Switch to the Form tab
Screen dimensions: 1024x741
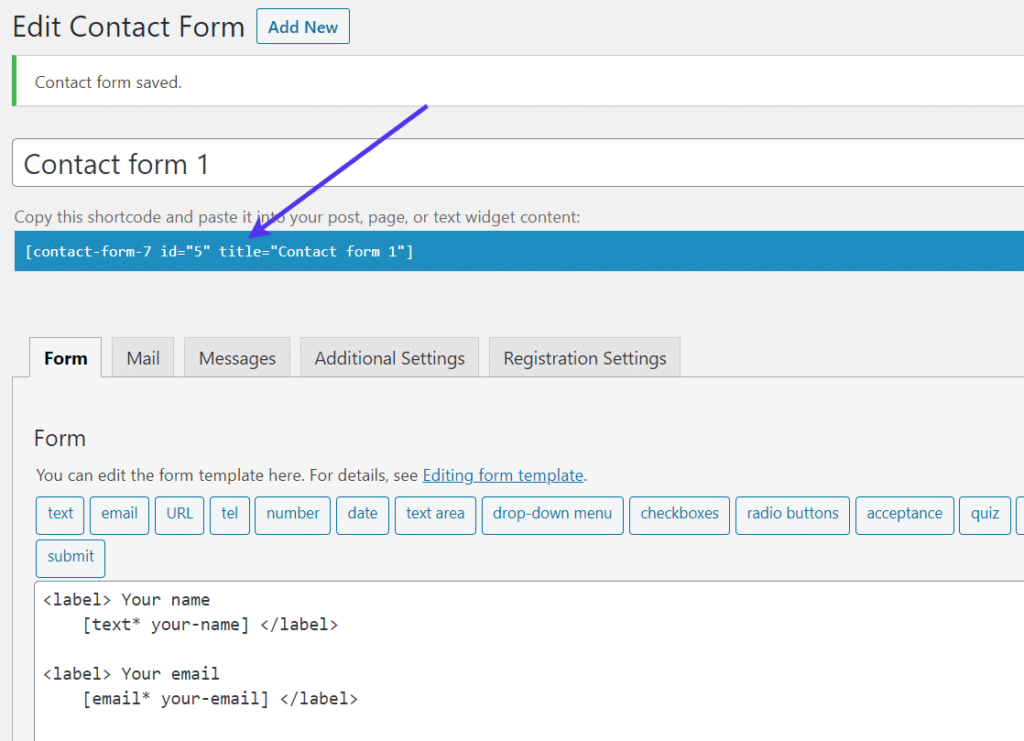[66, 358]
